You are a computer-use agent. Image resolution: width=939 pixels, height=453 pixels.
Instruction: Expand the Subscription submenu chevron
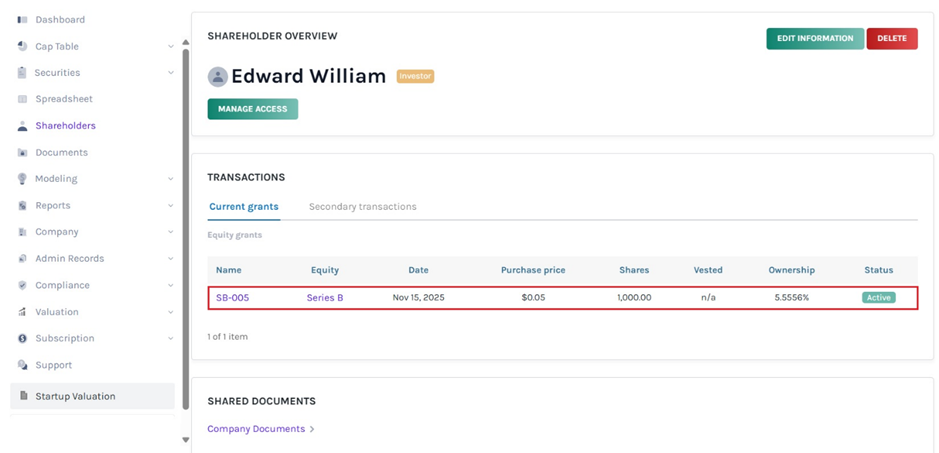171,339
